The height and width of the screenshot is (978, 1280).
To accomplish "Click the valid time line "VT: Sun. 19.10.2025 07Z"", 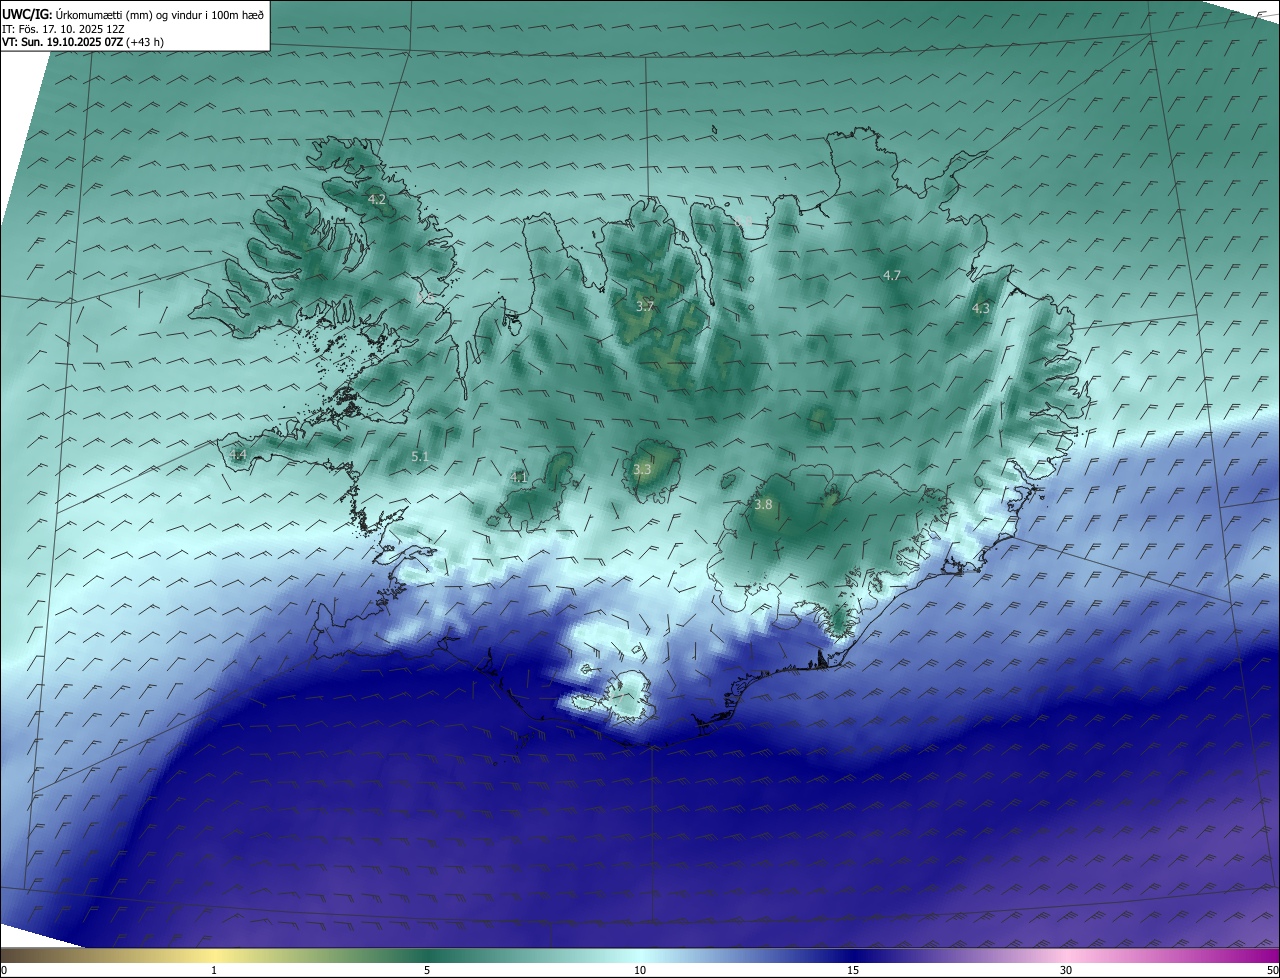I will [x=62, y=41].
